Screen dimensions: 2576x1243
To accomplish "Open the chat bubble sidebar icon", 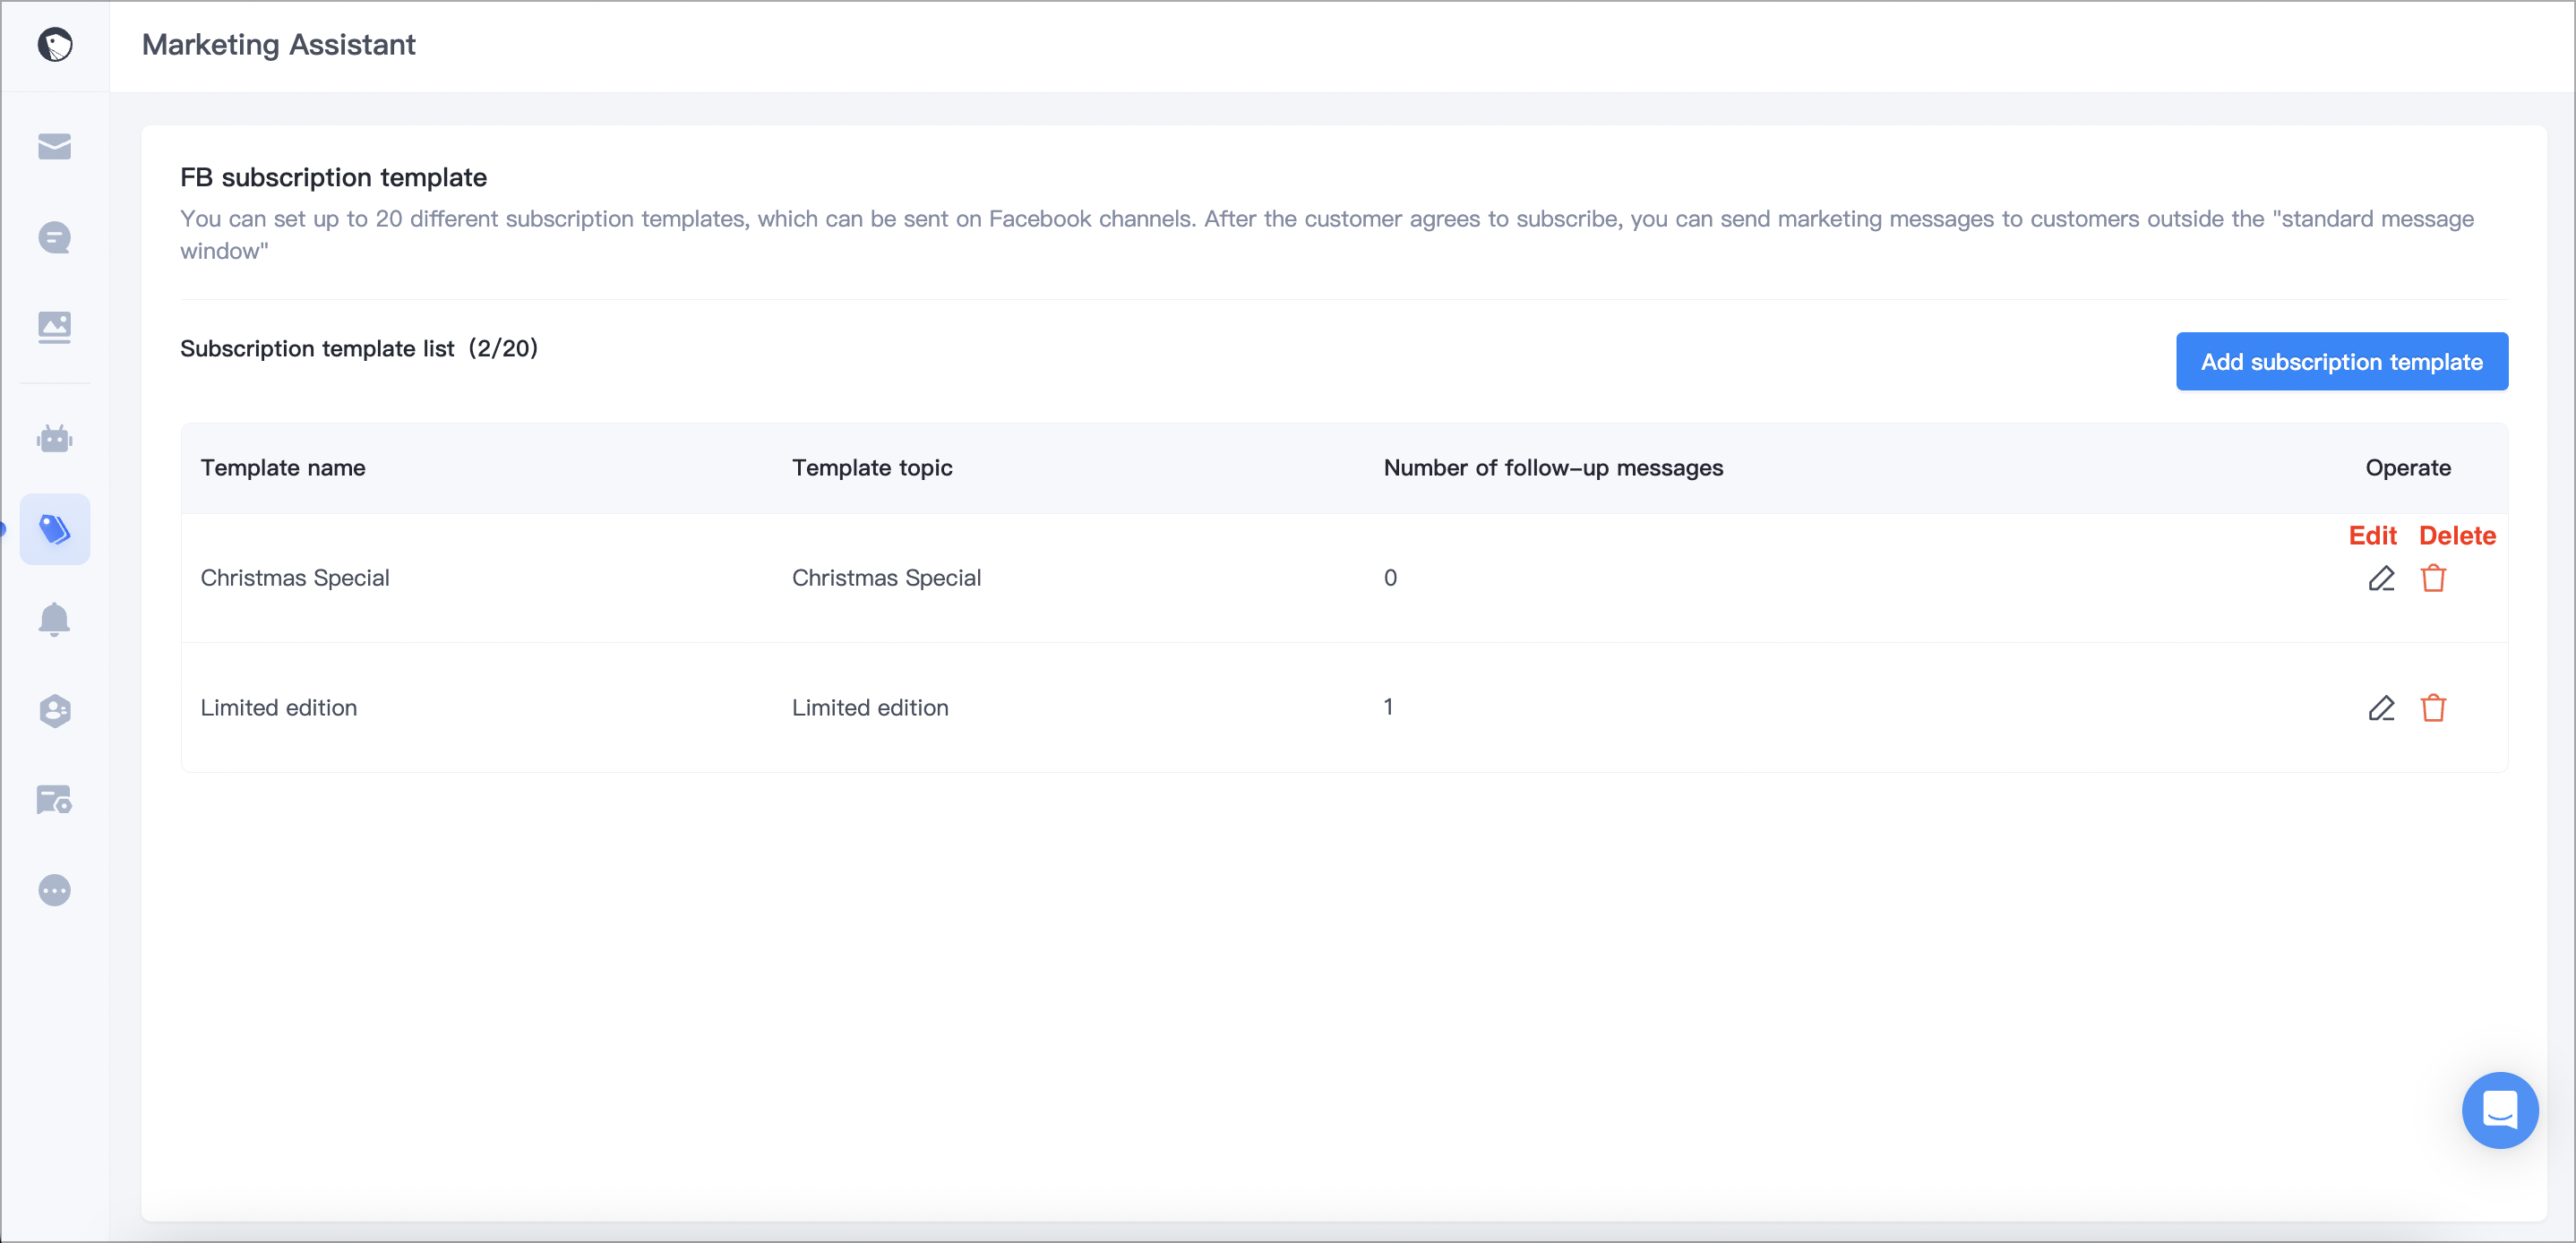I will point(55,238).
